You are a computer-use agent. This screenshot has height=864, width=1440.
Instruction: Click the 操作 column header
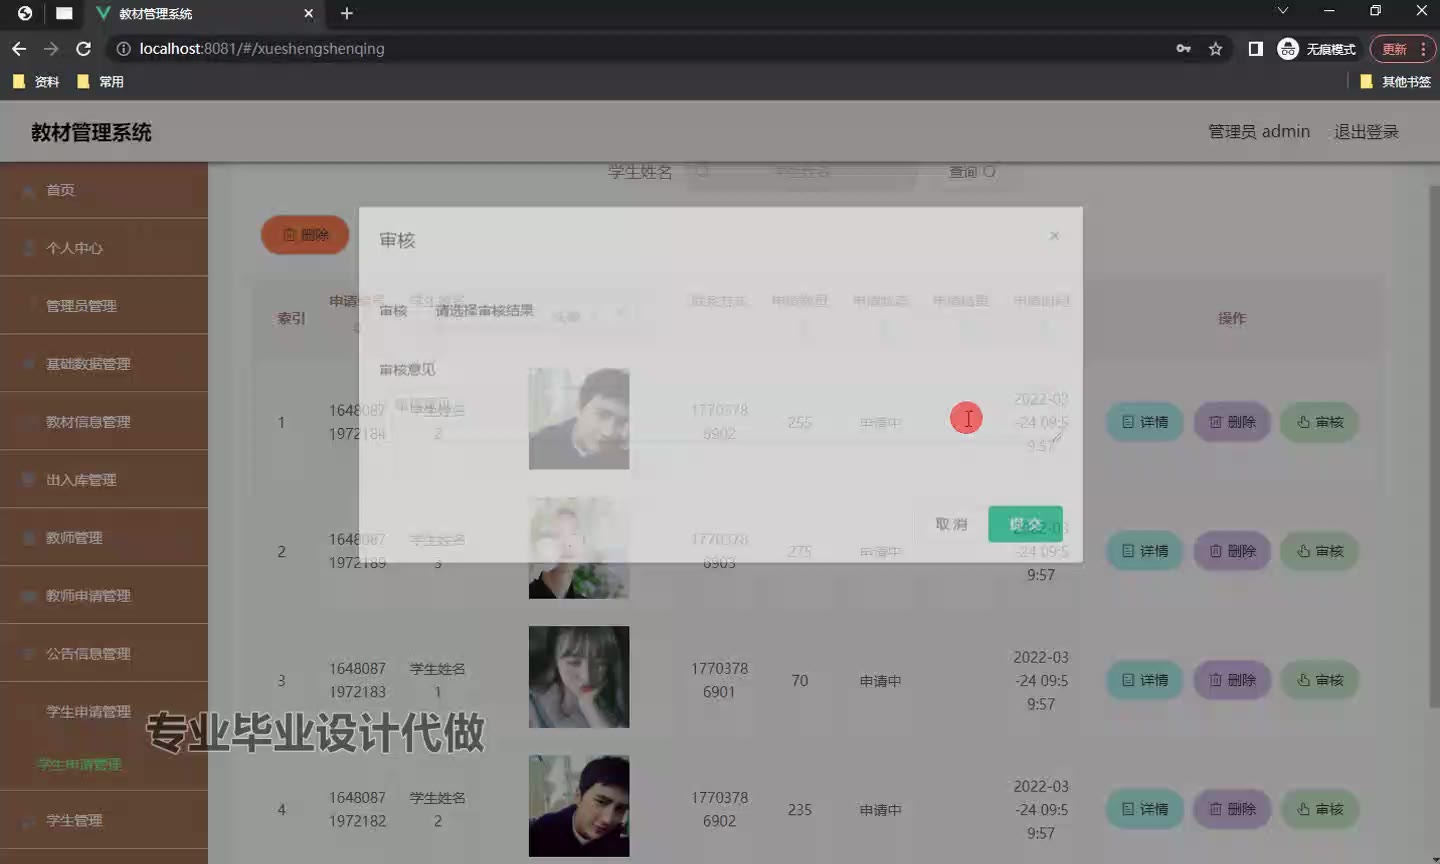pos(1232,318)
